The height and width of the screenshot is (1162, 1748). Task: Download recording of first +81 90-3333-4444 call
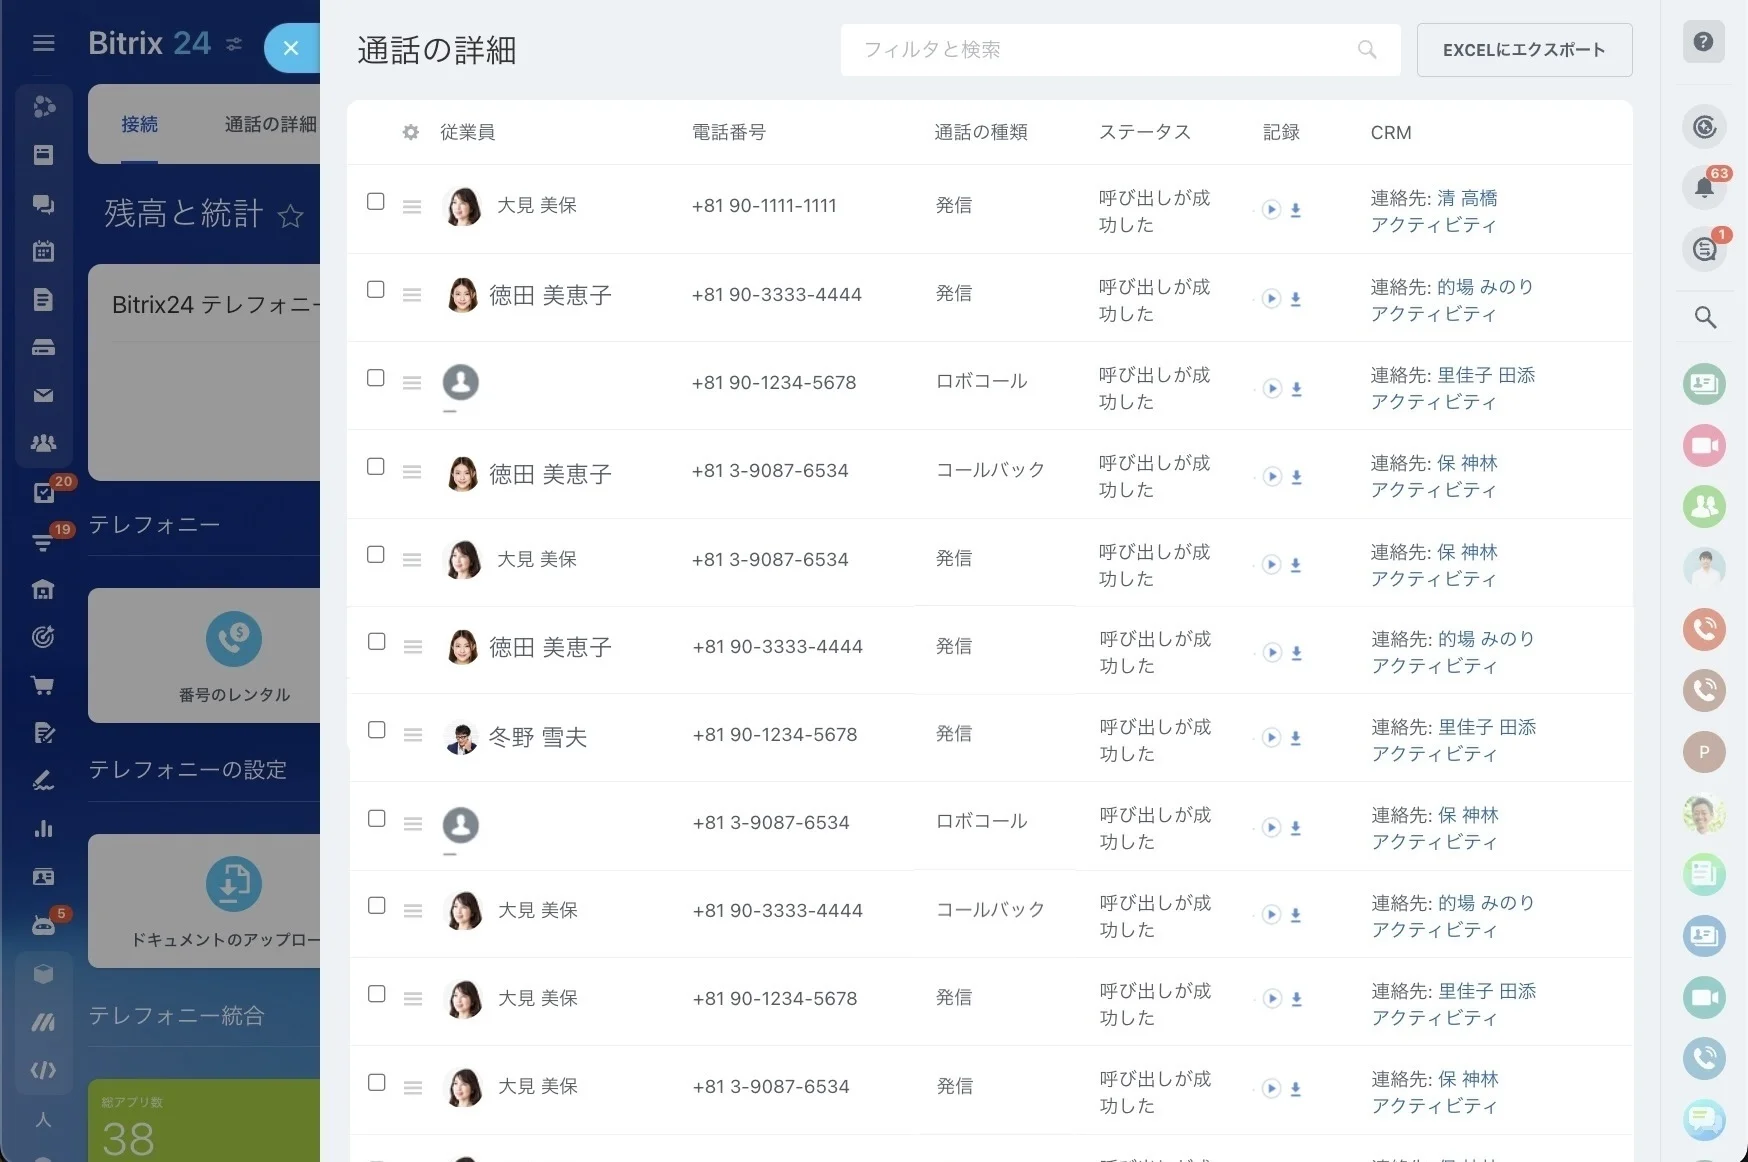[x=1295, y=299]
